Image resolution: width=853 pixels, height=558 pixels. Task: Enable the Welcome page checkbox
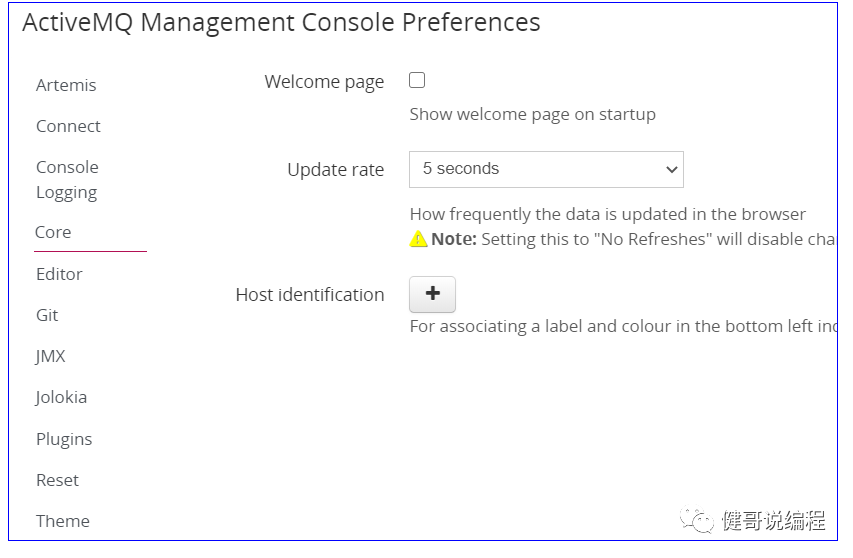pyautogui.click(x=417, y=81)
